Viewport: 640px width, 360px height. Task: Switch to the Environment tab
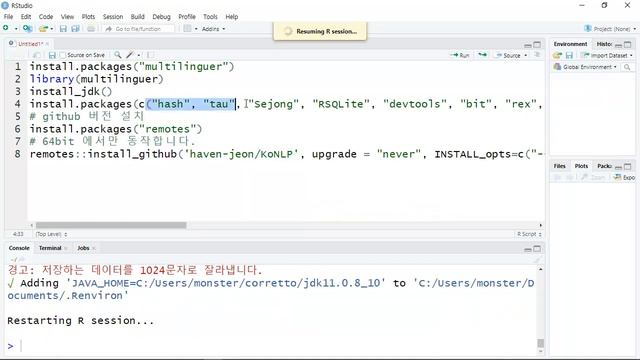click(x=570, y=44)
